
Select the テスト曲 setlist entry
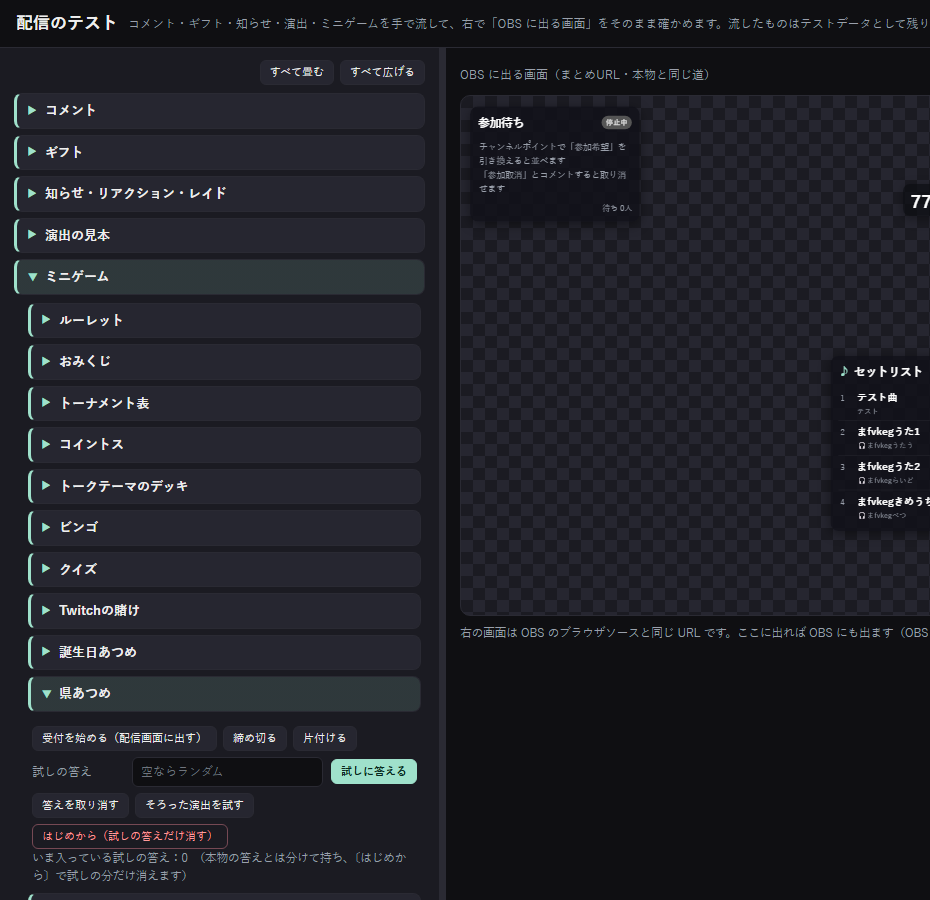(877, 397)
